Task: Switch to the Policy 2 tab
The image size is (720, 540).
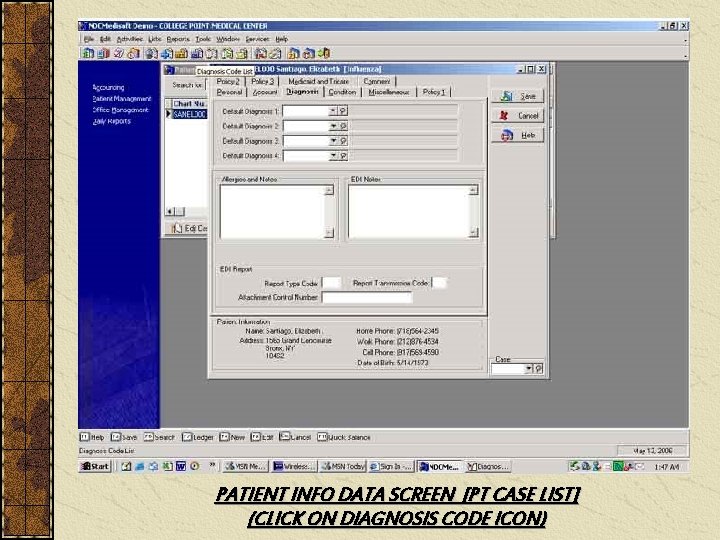Action: tap(228, 81)
